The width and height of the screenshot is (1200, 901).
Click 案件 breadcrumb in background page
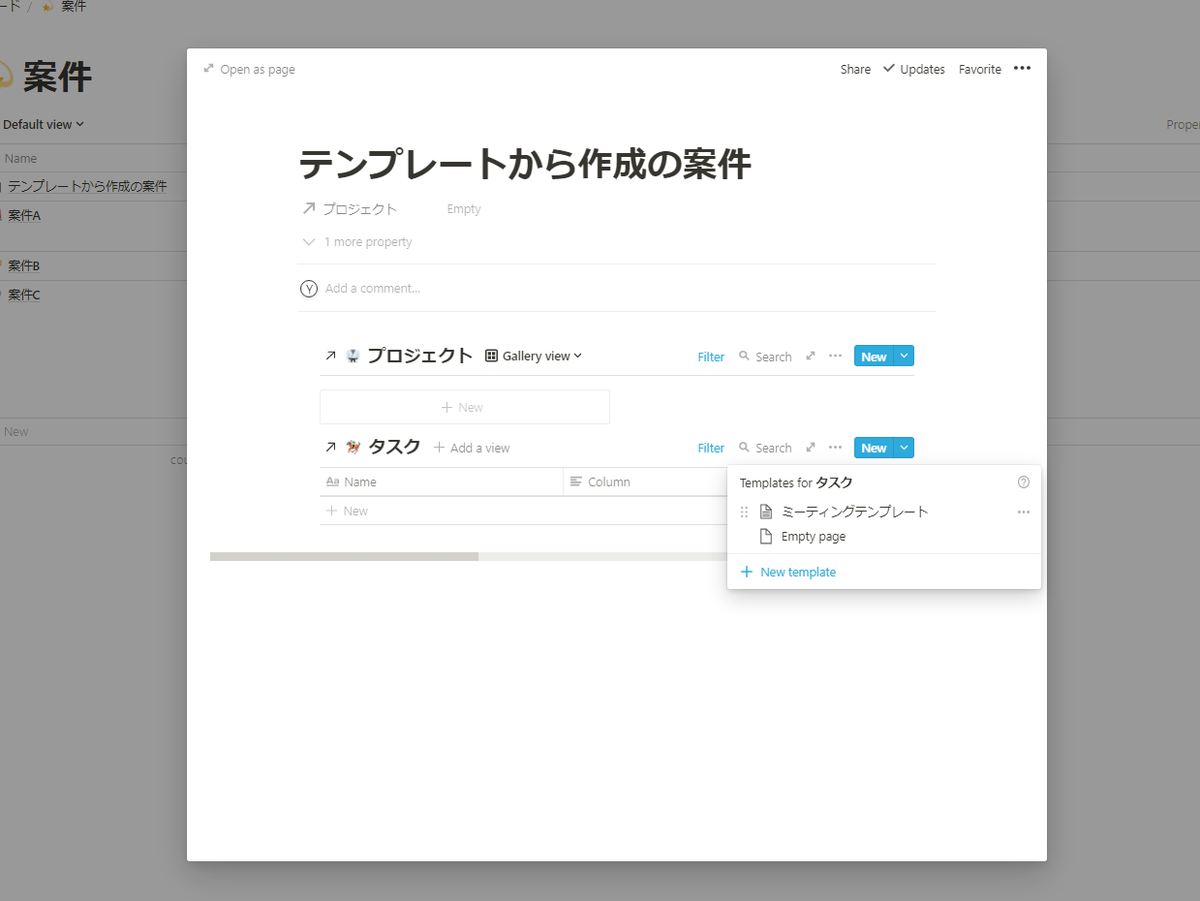73,6
